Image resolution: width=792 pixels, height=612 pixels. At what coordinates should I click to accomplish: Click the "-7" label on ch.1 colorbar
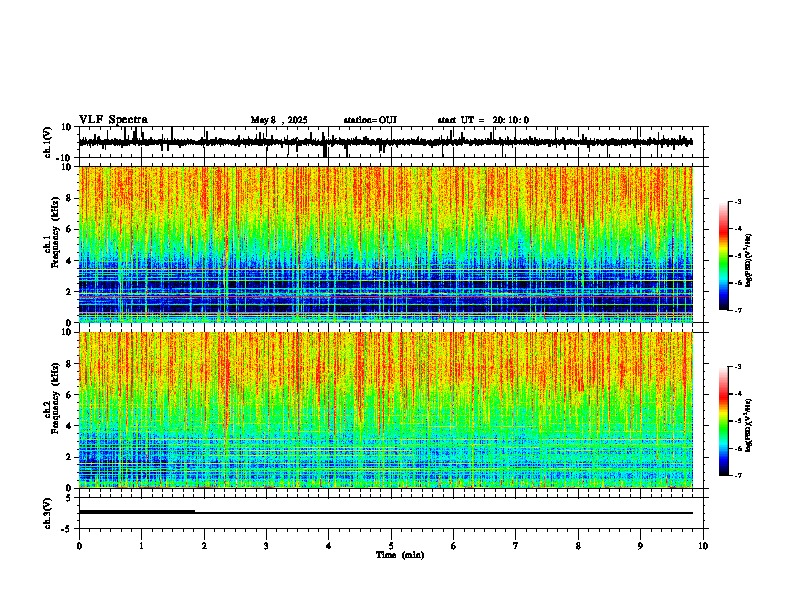737,310
